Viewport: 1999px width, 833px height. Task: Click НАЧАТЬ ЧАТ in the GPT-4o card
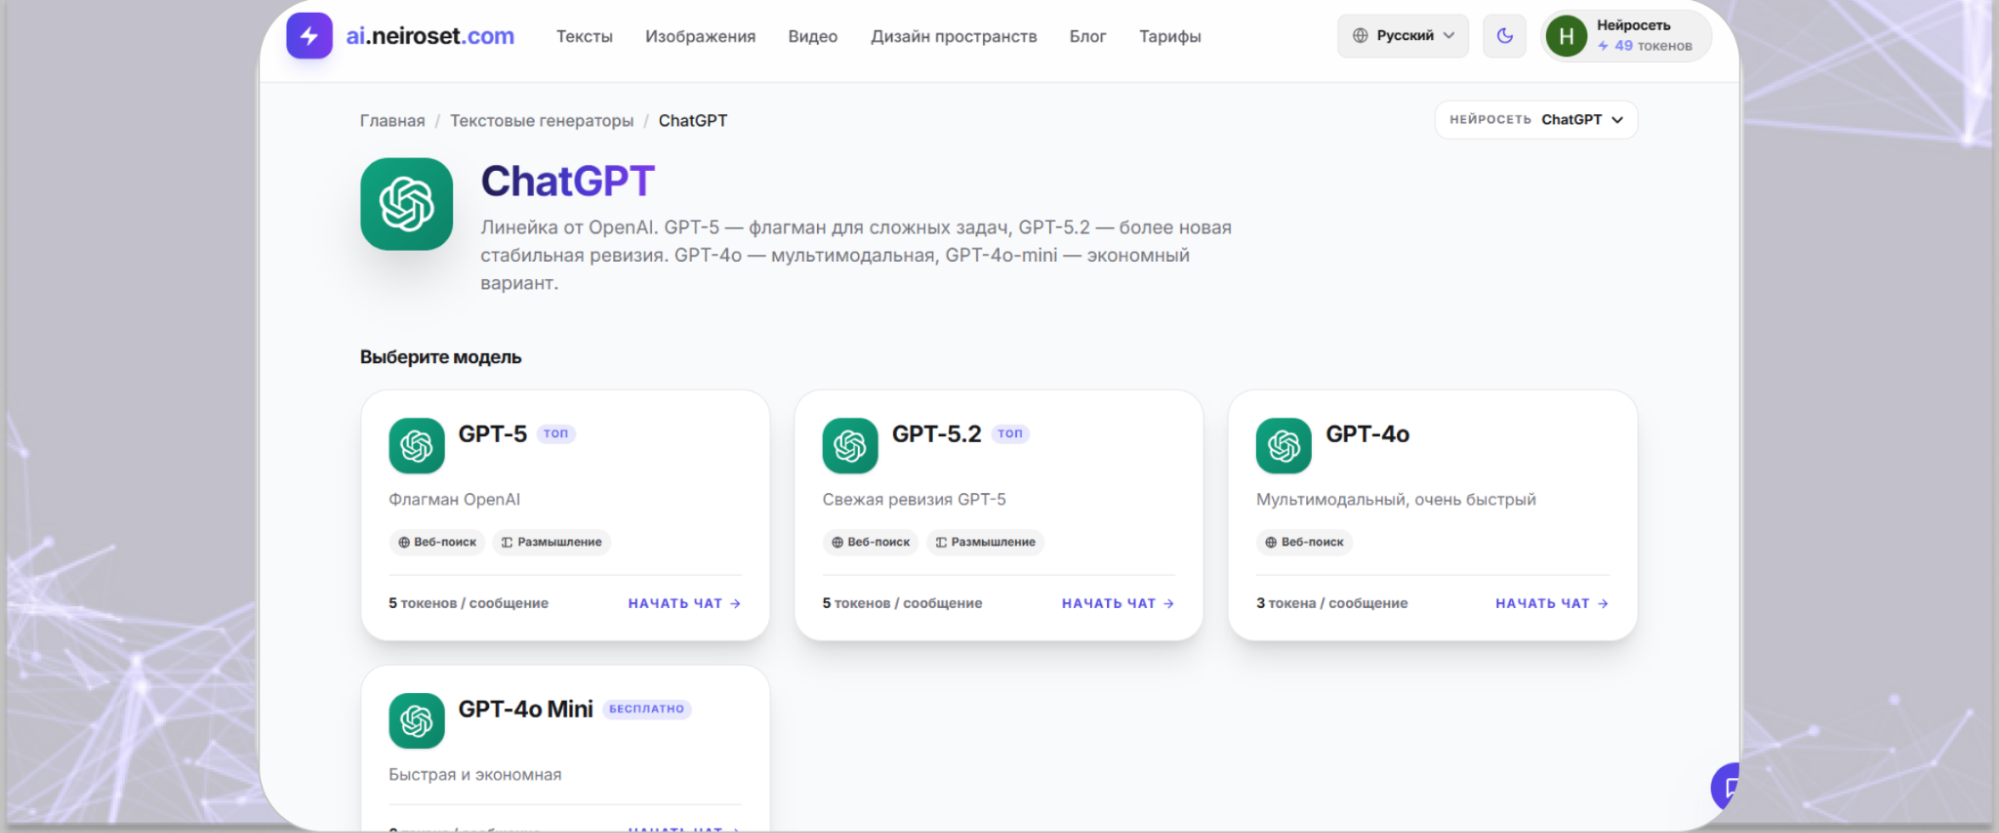1552,603
